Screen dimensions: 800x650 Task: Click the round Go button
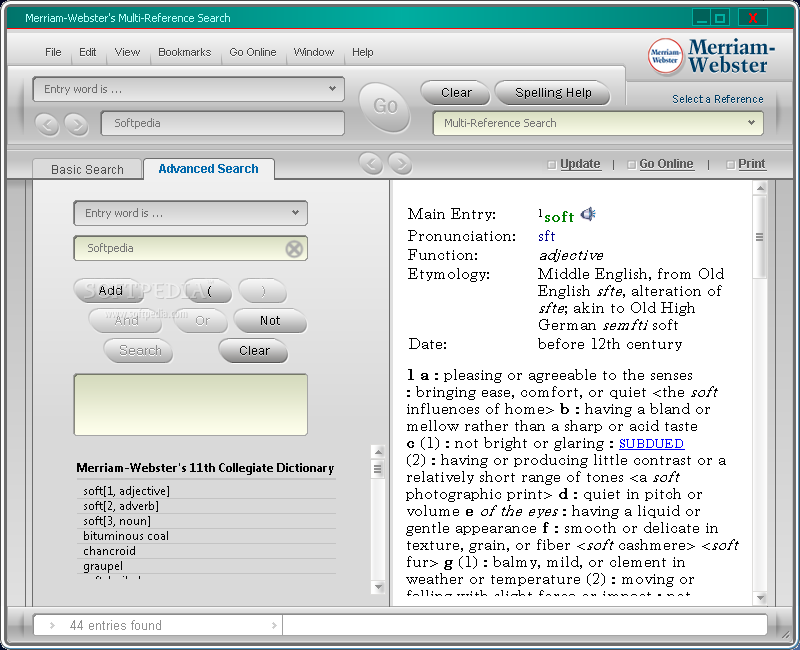point(385,106)
